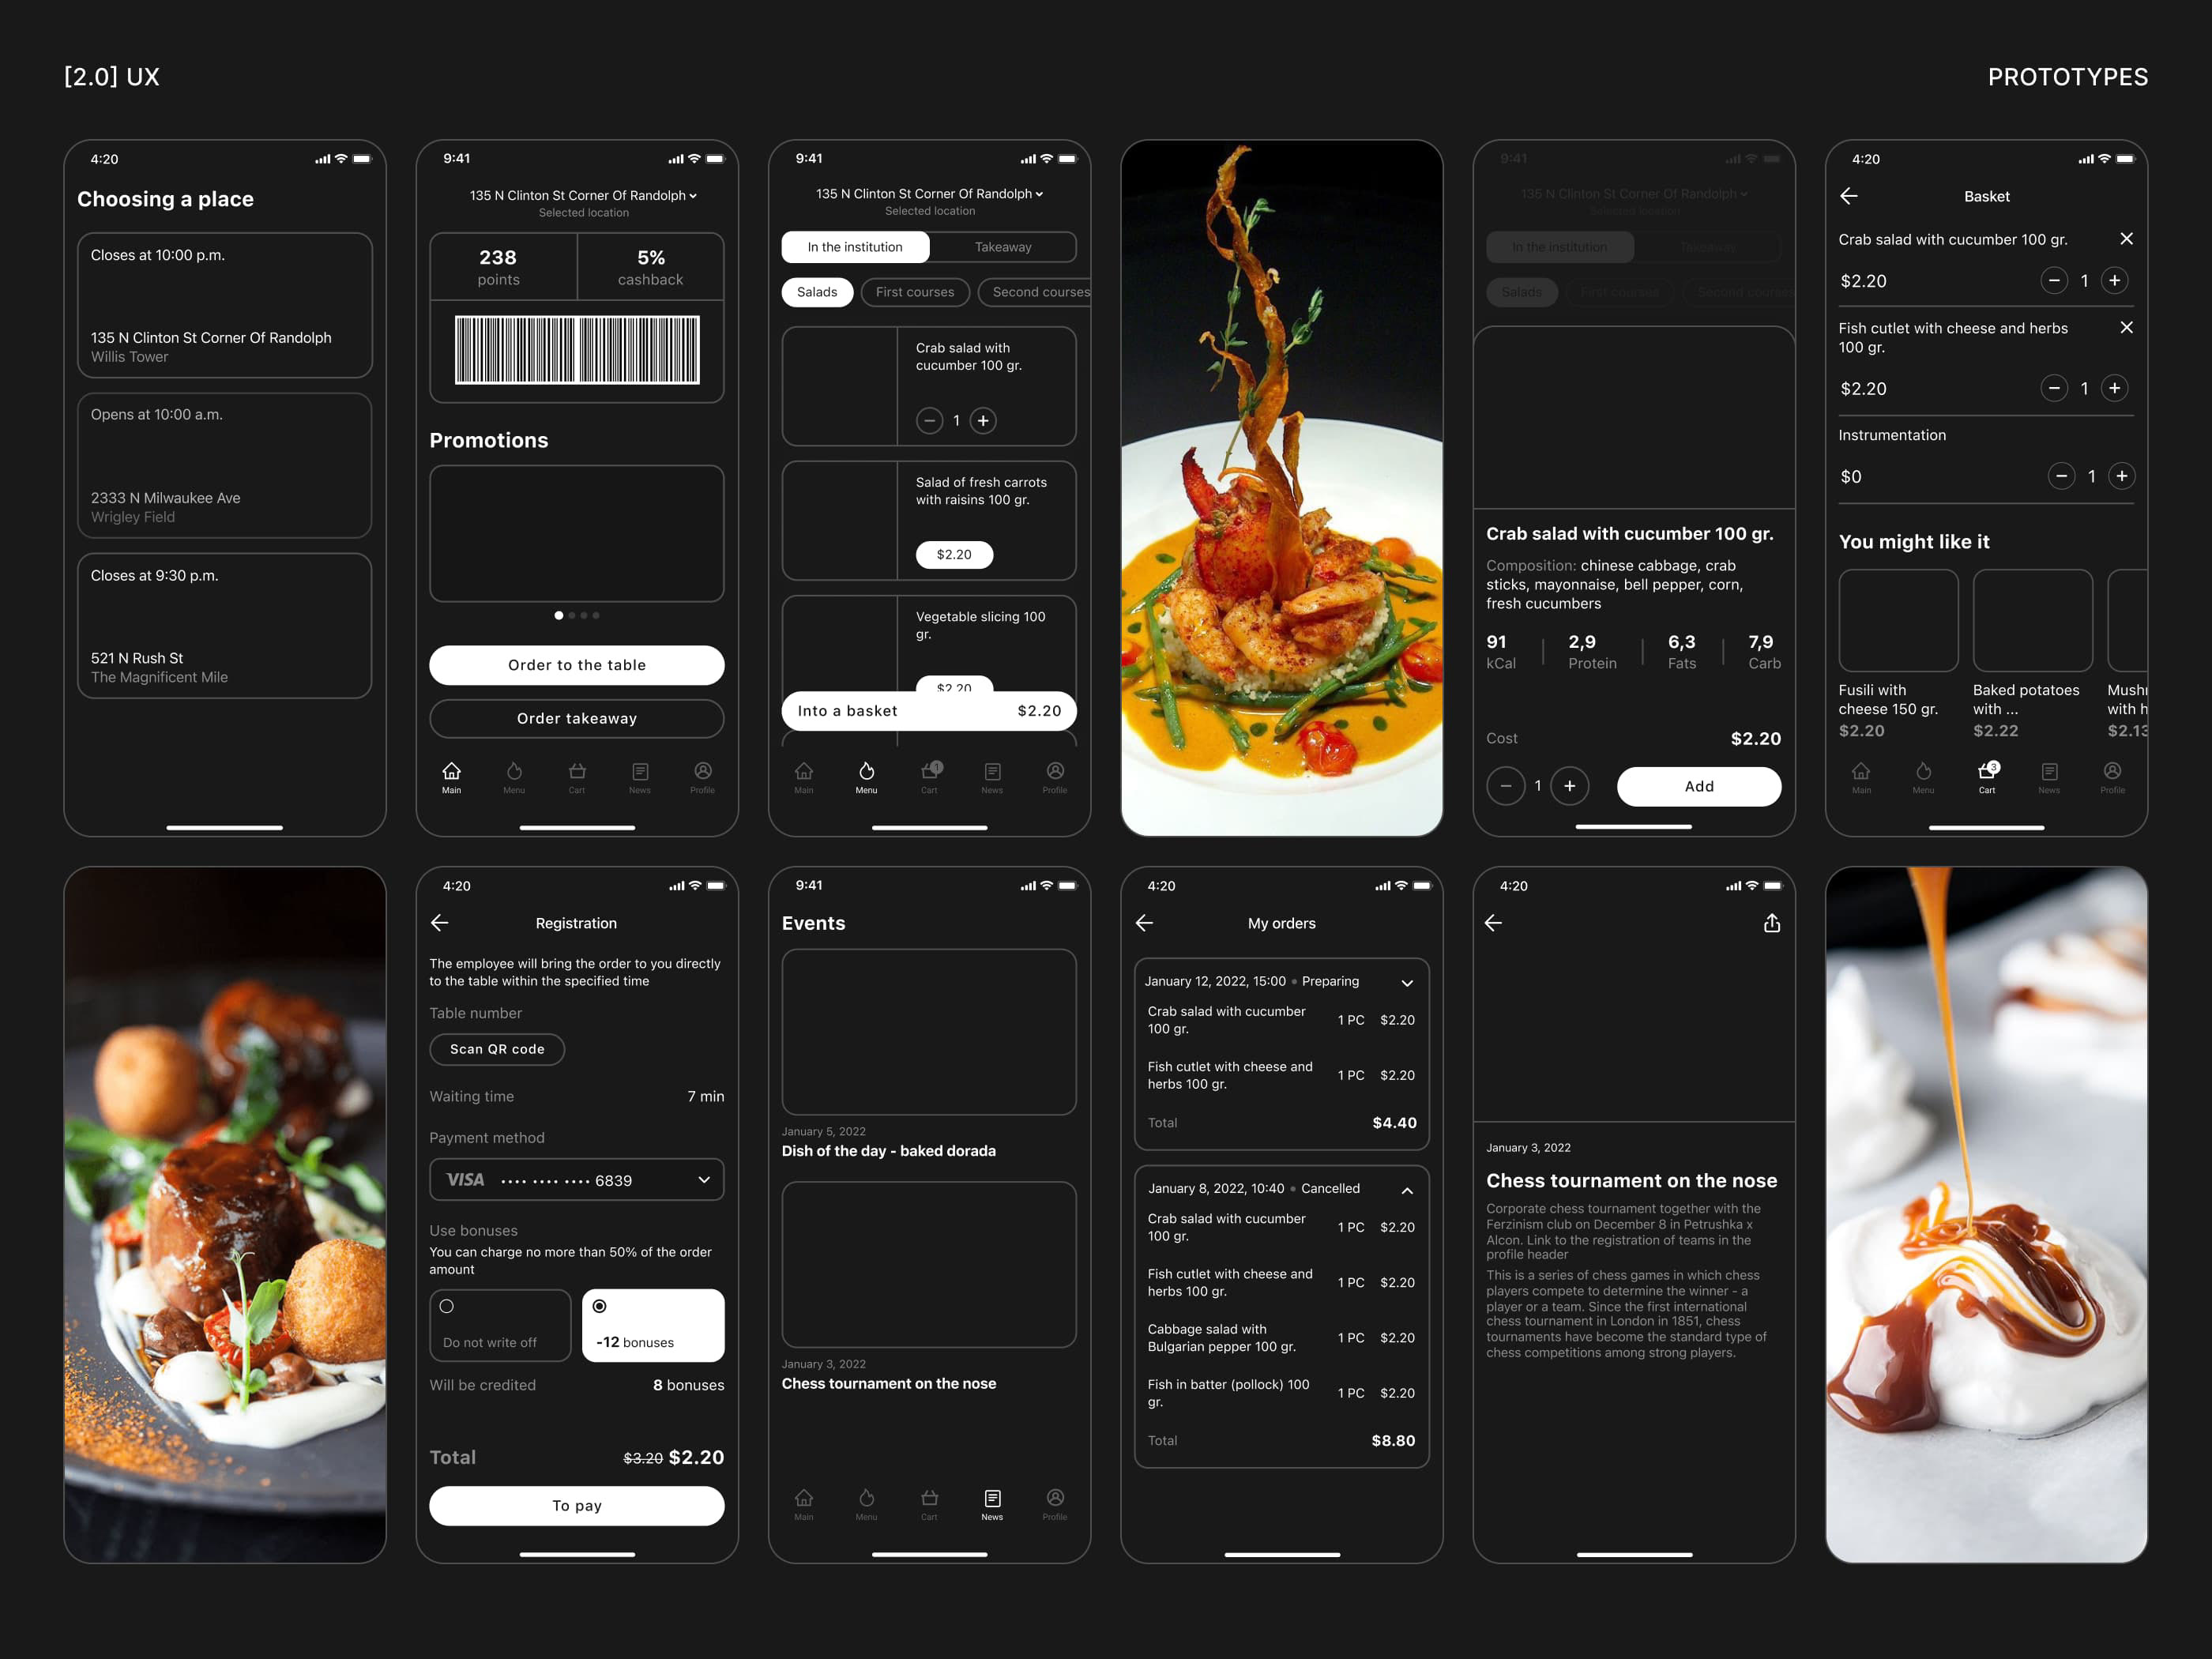Select the Salads category tab
This screenshot has width=2212, height=1659.
pos(817,292)
